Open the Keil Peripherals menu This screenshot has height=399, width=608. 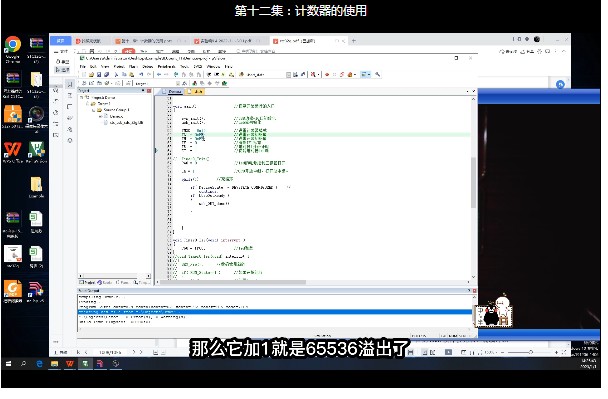click(x=167, y=67)
